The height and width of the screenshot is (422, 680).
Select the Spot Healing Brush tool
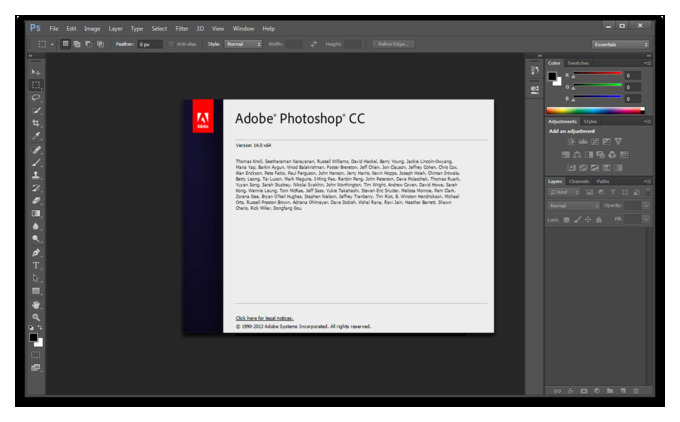click(36, 150)
